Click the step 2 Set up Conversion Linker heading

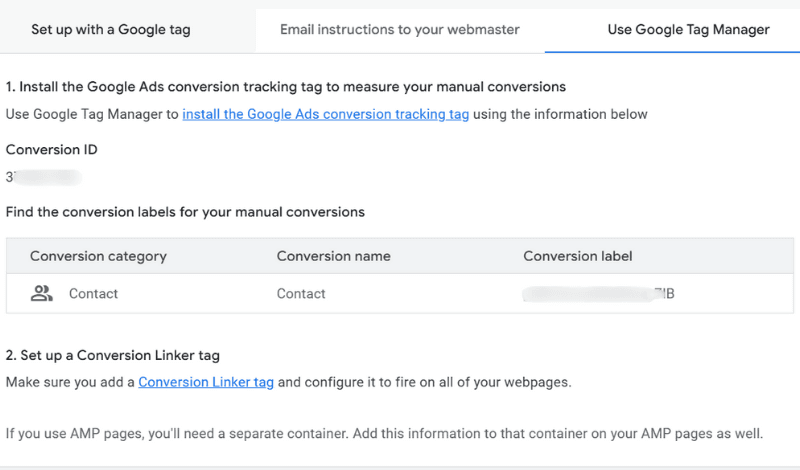tap(113, 355)
